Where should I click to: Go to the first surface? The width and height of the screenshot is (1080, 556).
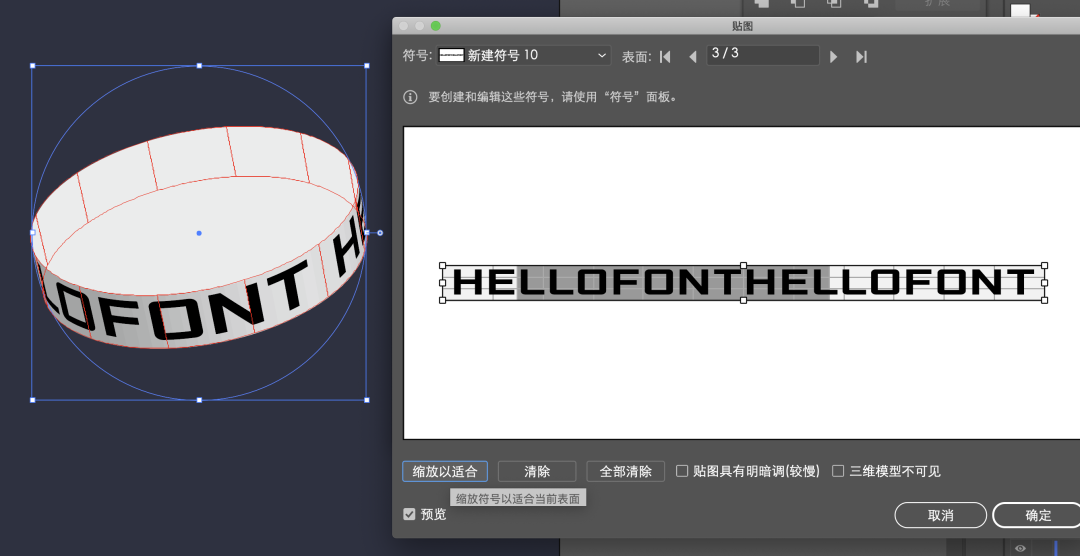665,57
